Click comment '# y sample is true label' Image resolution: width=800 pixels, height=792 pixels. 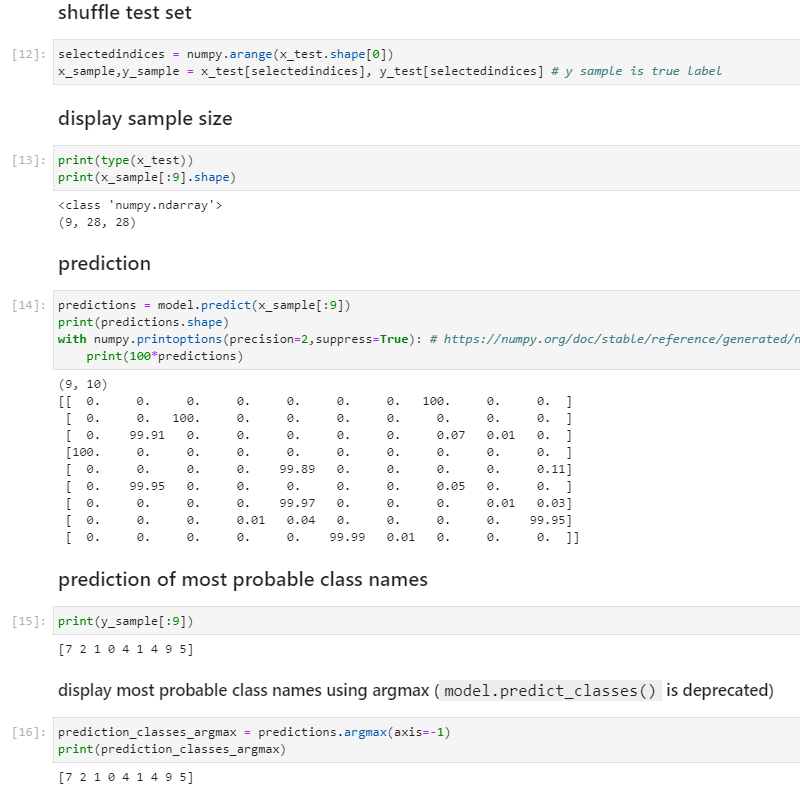(x=636, y=71)
